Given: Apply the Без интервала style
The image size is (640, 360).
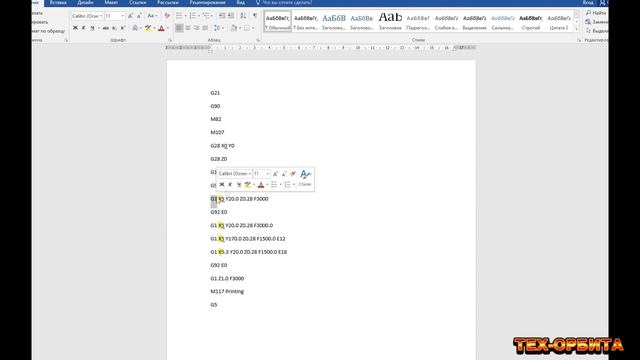Looking at the screenshot, I should tap(305, 22).
